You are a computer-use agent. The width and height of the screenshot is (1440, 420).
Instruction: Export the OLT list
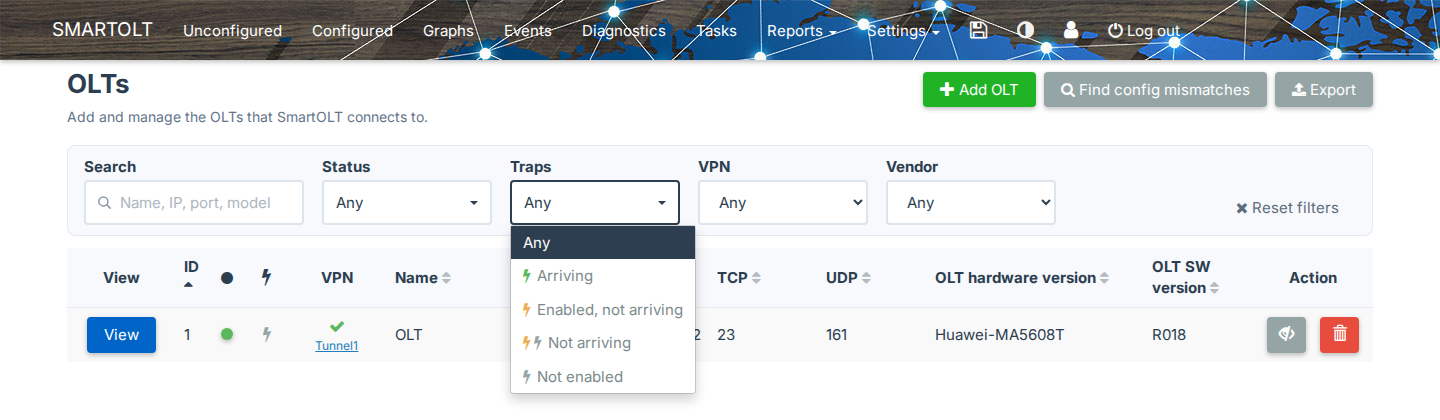tap(1324, 90)
